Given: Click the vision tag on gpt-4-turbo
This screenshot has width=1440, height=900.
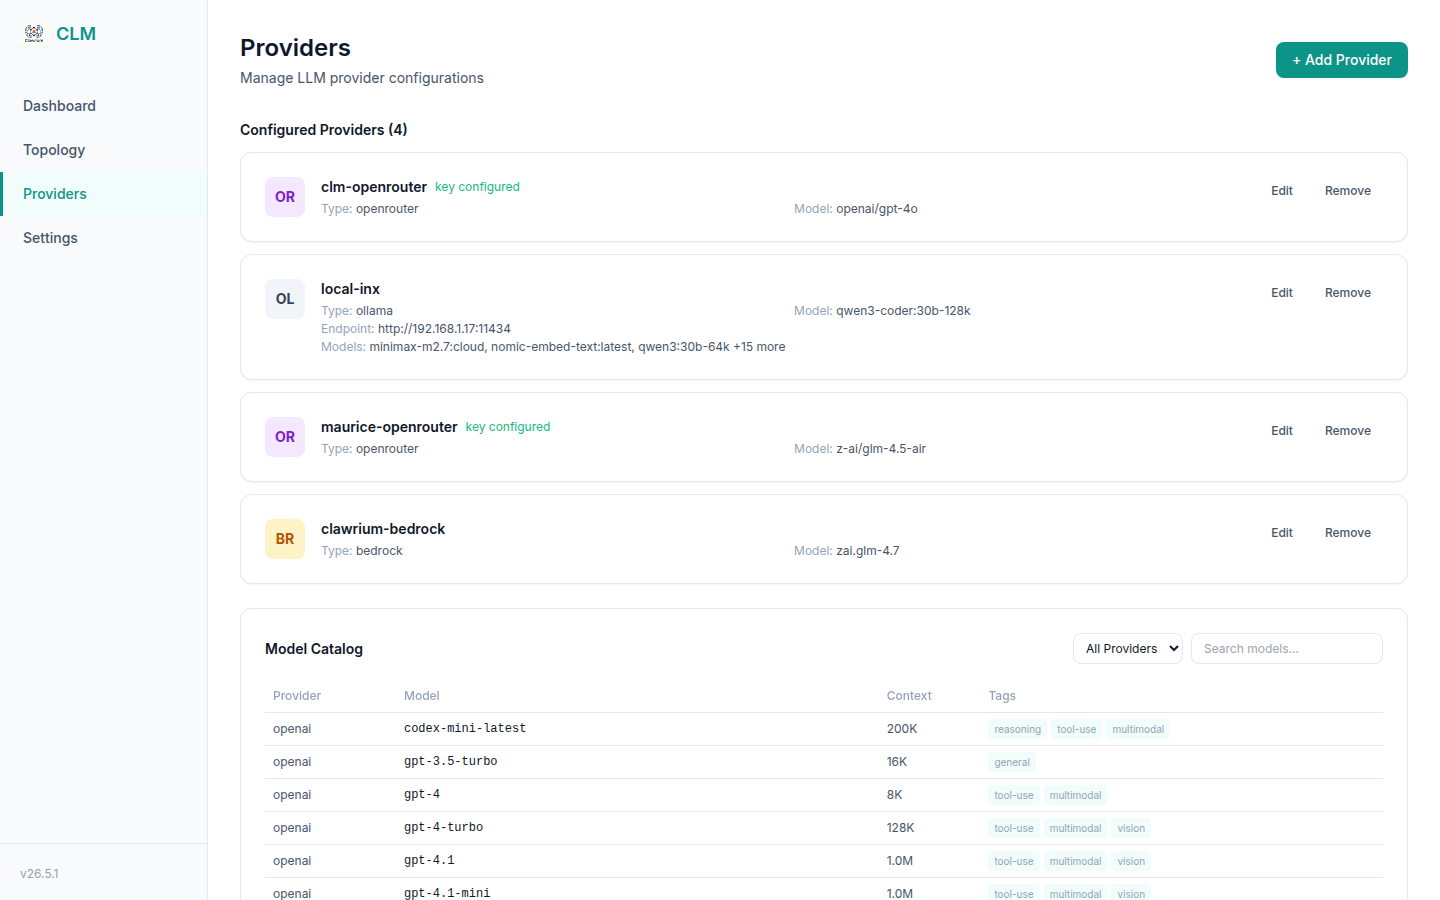Looking at the screenshot, I should click(x=1131, y=829).
